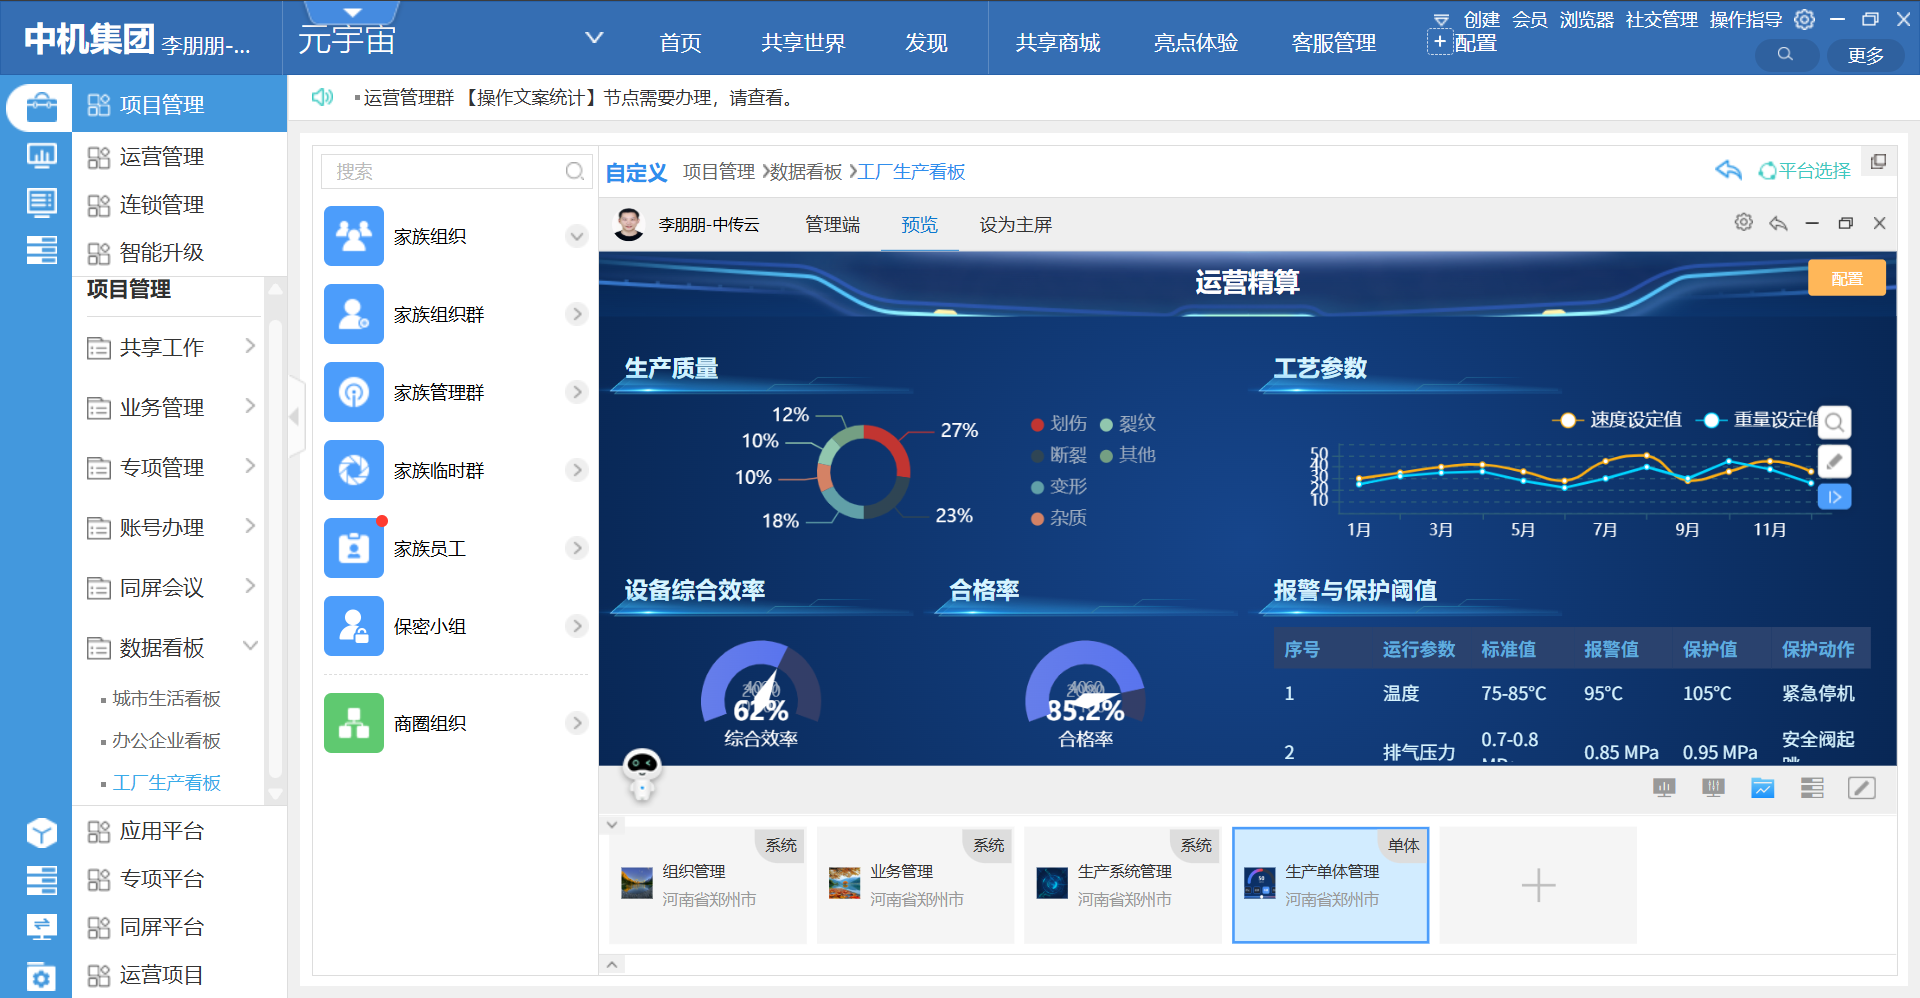Viewport: 1920px width, 998px height.
Task: Expand the 共享工作 menu arrow
Action: [250, 347]
